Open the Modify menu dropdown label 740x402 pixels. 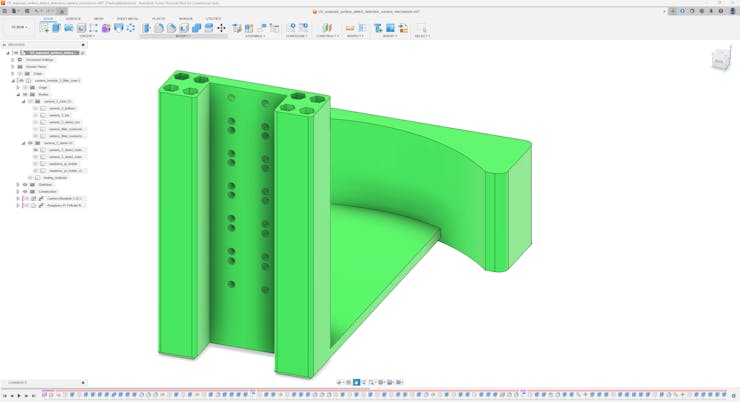184,36
